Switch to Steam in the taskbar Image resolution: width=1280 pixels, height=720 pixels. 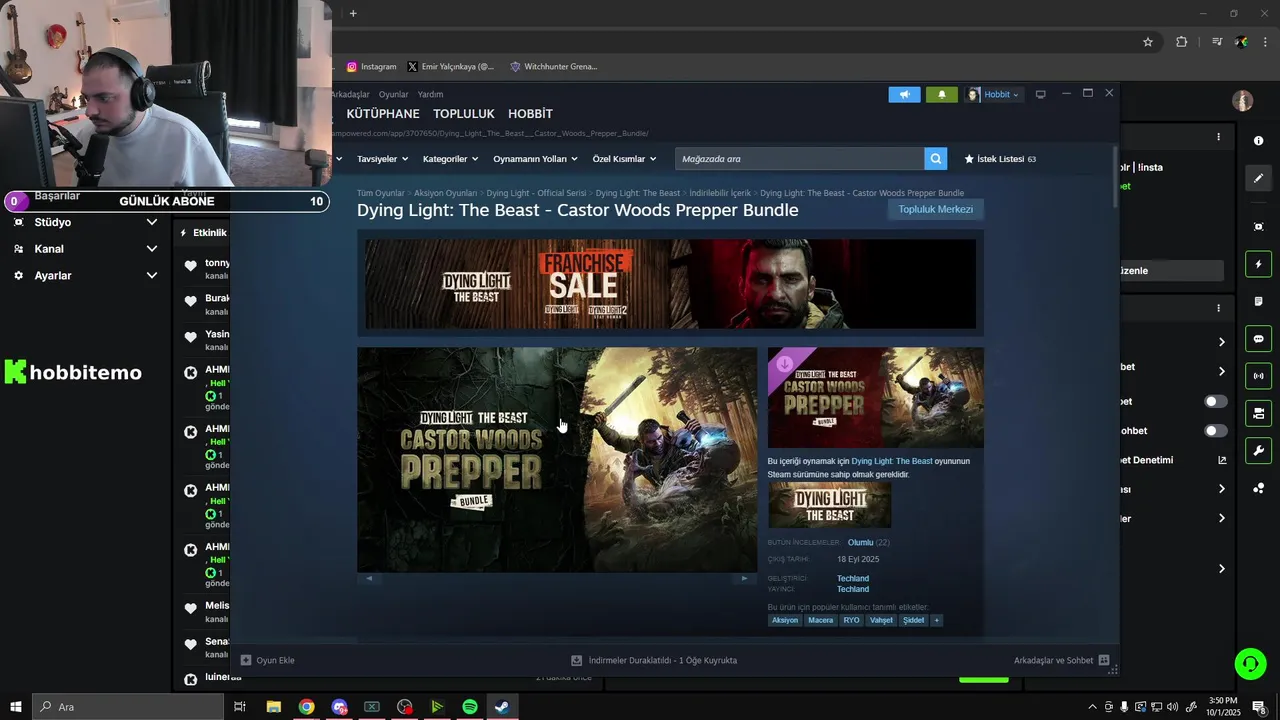pyautogui.click(x=502, y=707)
